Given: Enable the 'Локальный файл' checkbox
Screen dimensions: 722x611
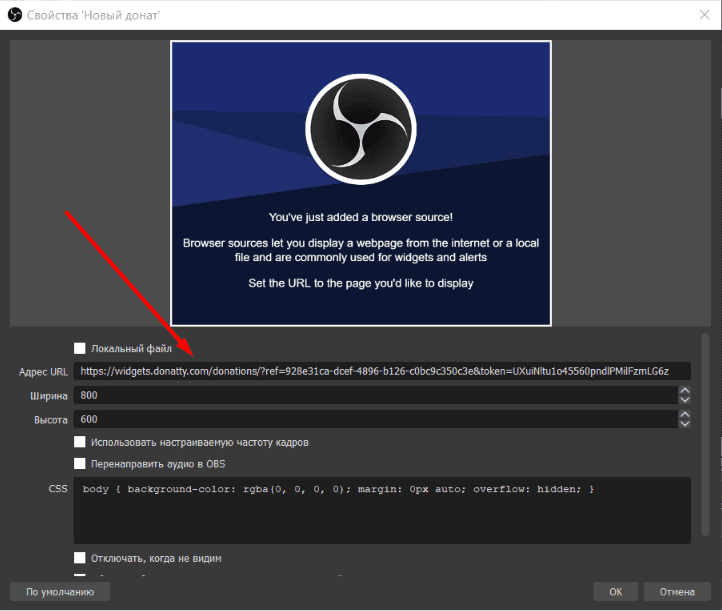Looking at the screenshot, I should 80,348.
